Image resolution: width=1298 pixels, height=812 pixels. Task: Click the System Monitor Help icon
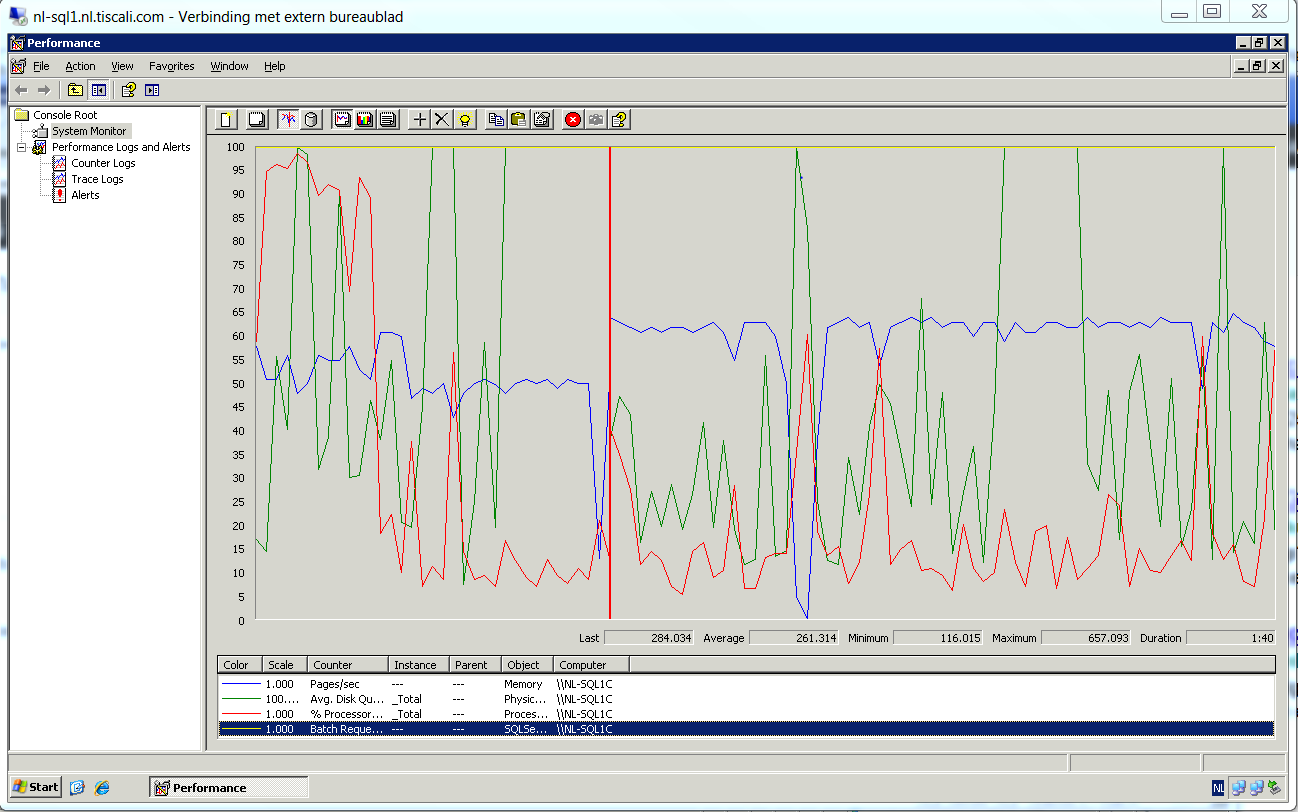(x=619, y=119)
